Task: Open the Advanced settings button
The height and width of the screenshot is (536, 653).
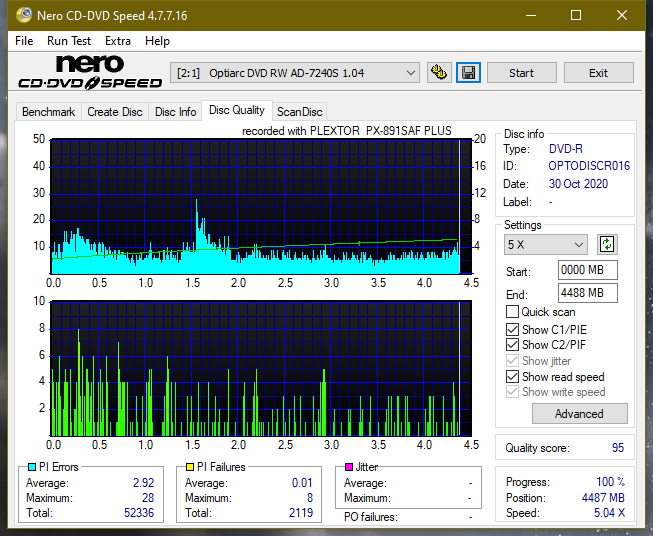Action: click(579, 414)
